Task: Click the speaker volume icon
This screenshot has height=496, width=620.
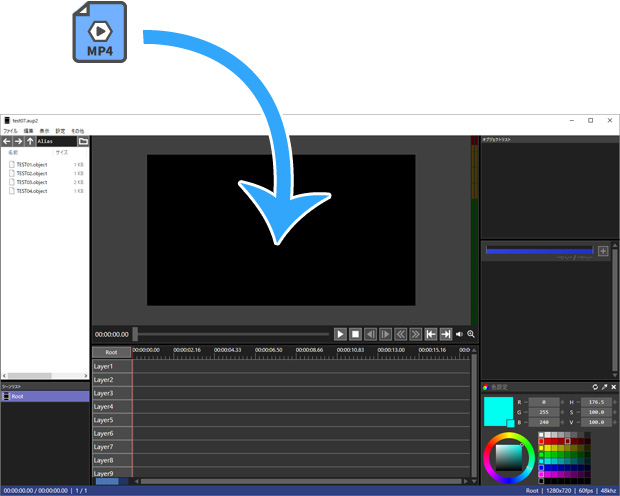Action: coord(460,334)
